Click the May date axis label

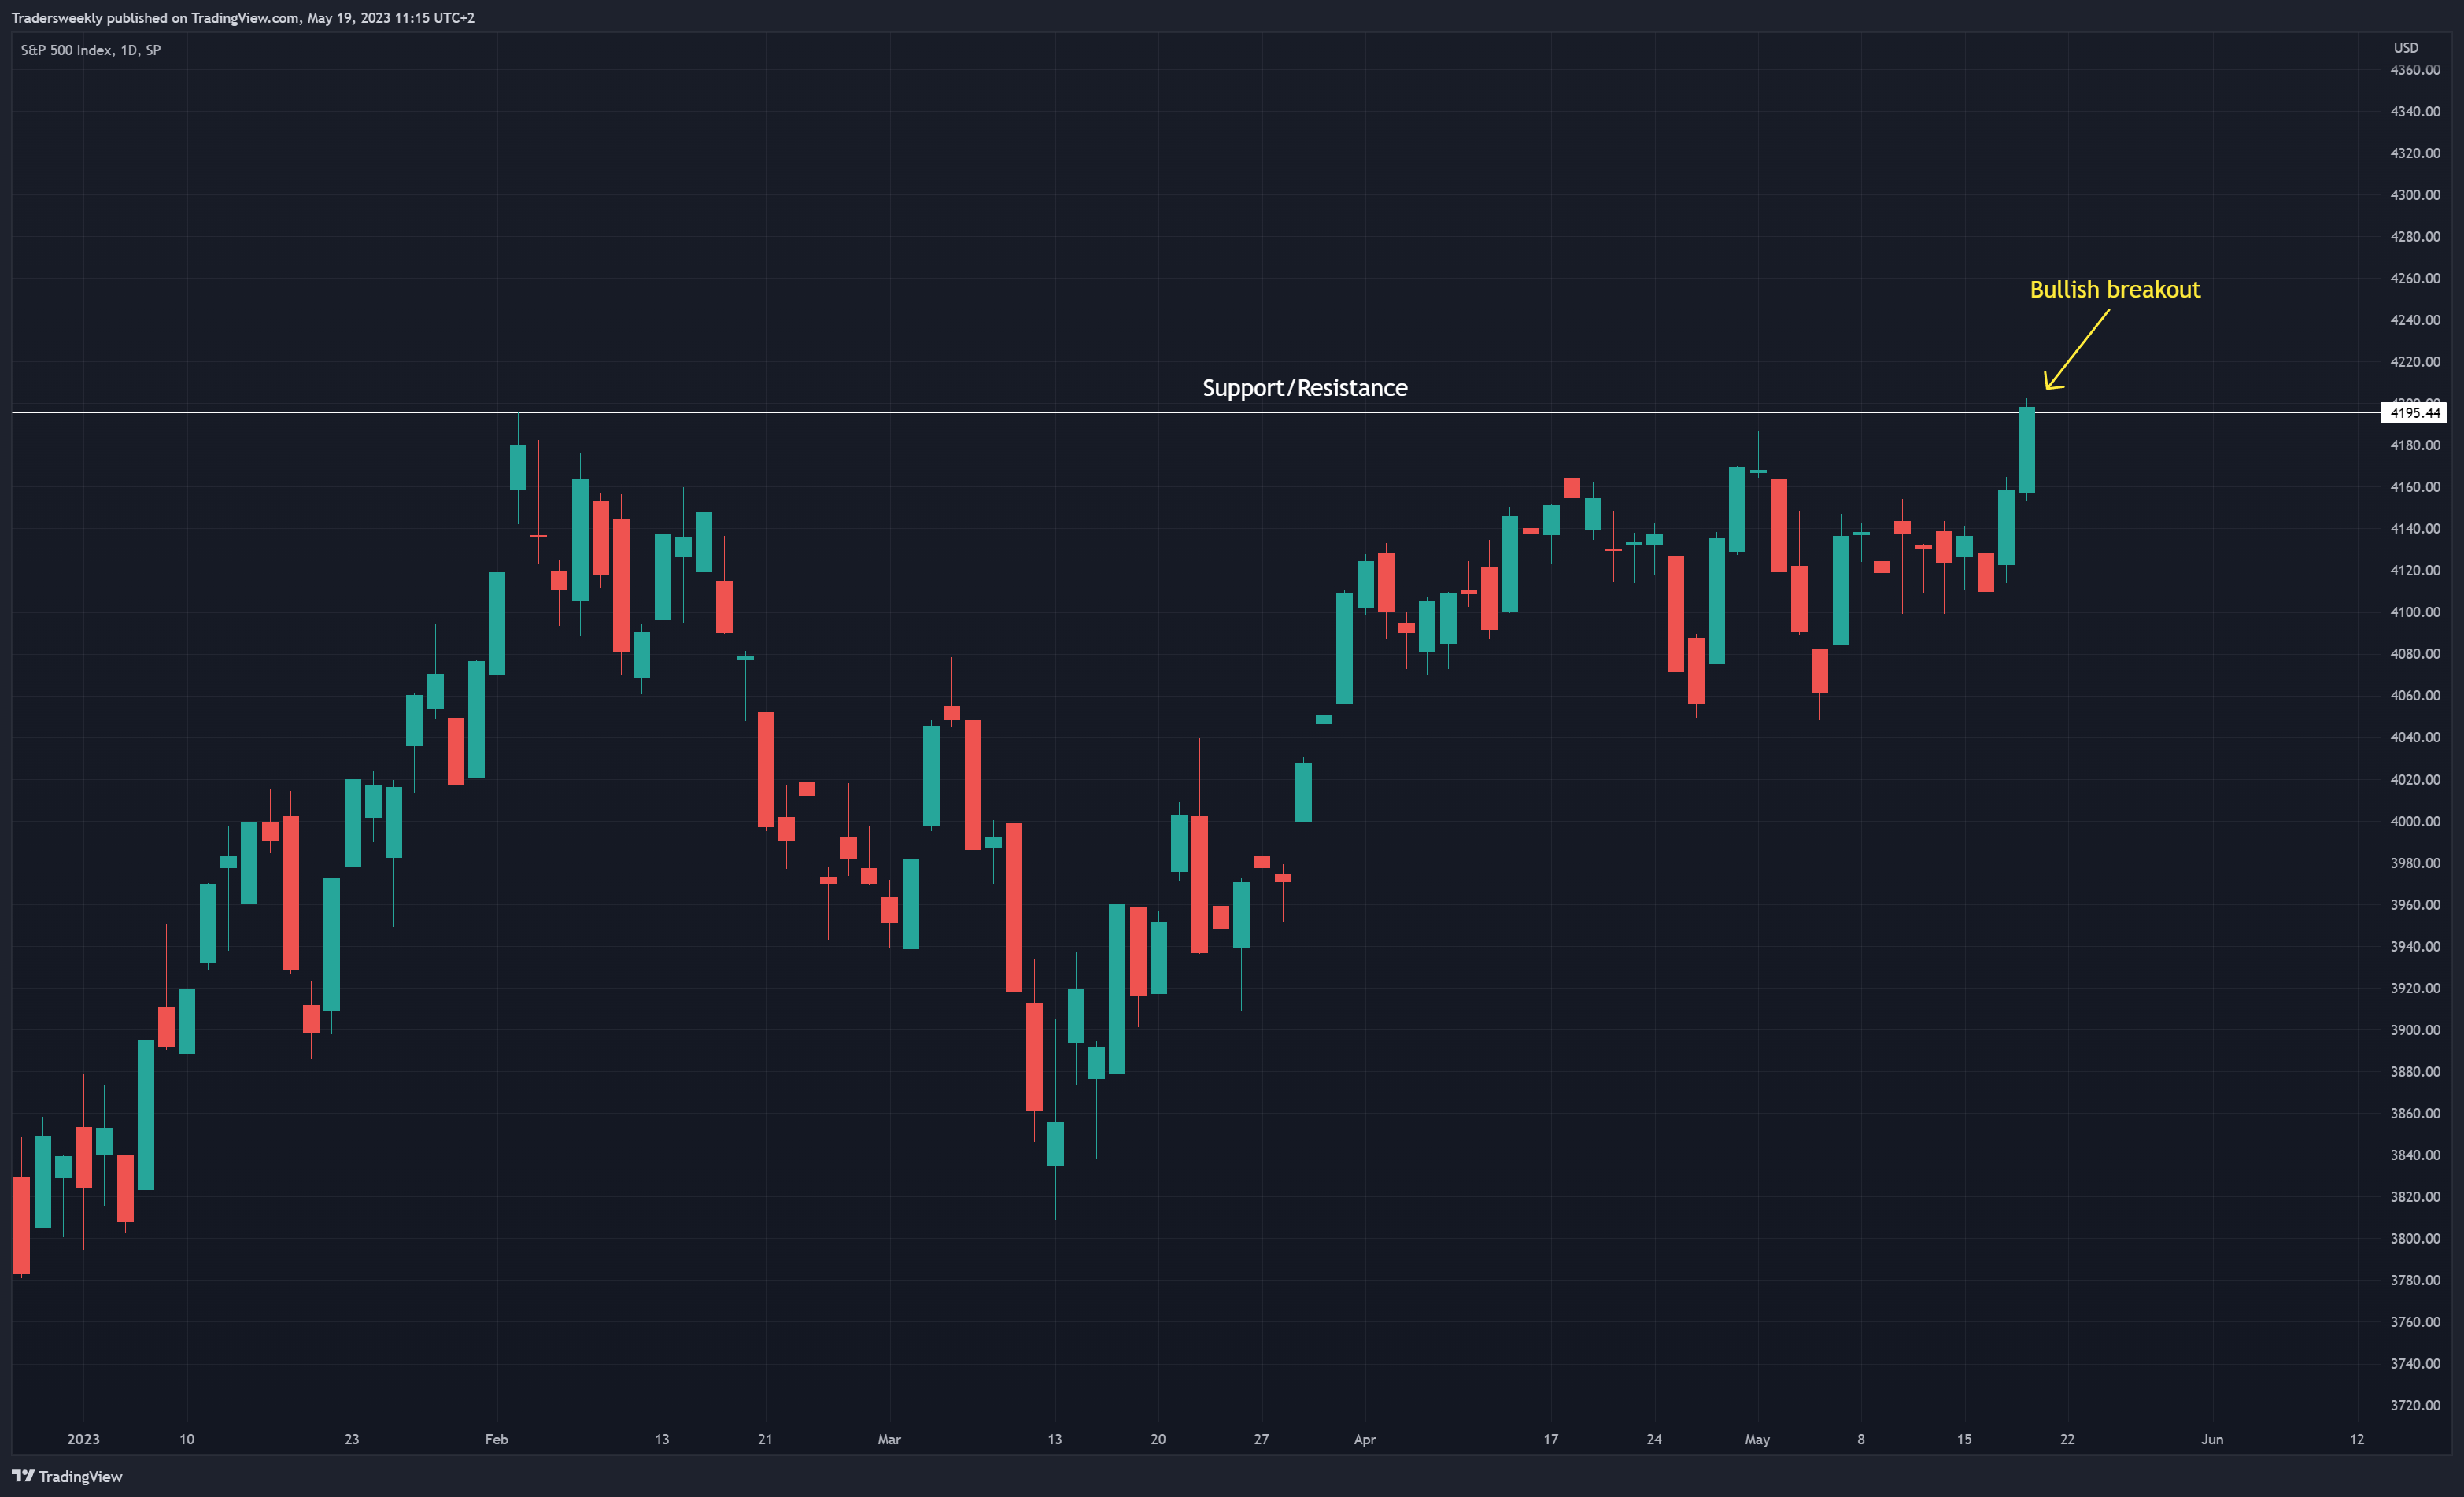coord(1757,1439)
